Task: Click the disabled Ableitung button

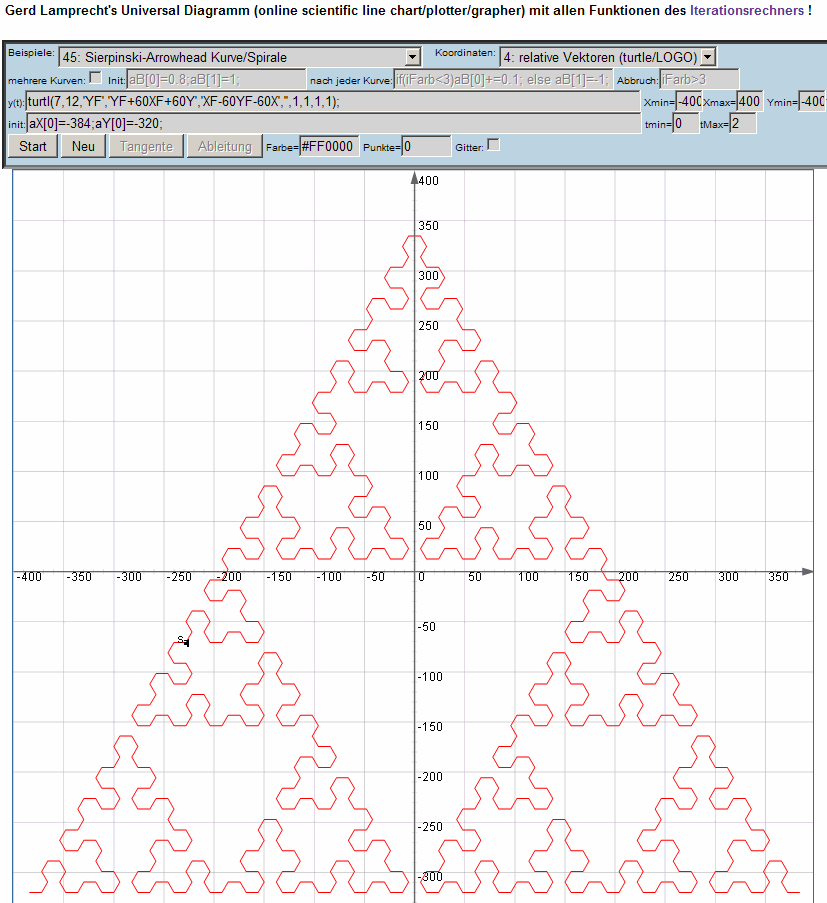Action: [x=225, y=146]
